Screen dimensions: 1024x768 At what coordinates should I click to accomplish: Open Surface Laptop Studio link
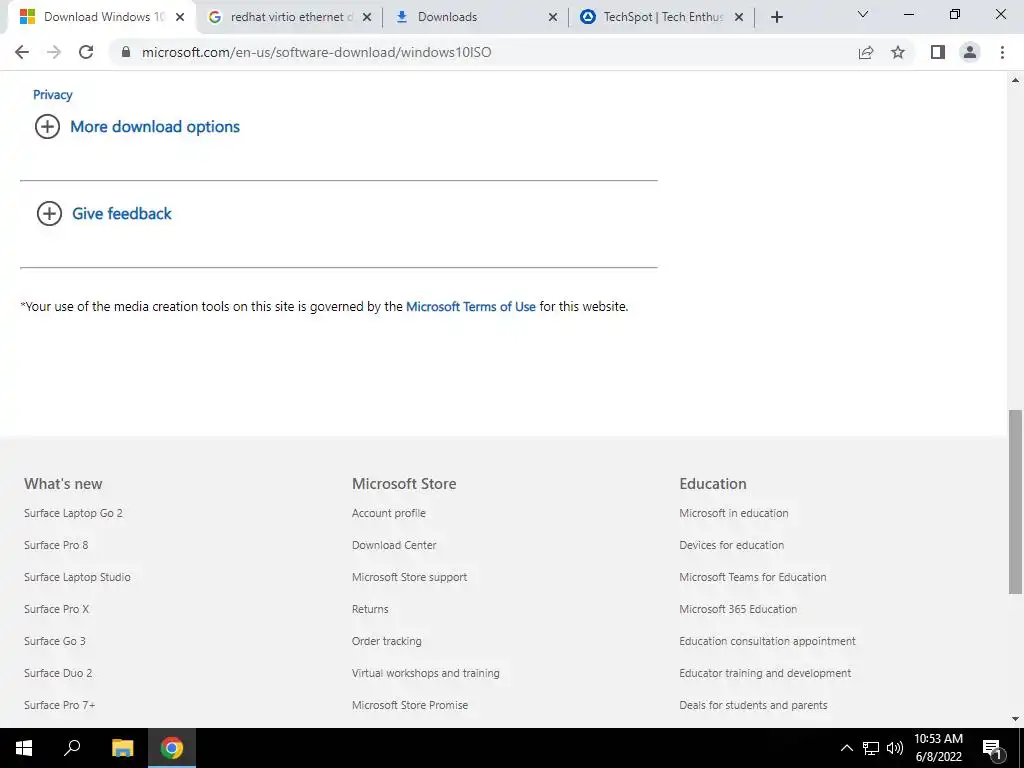click(x=77, y=577)
